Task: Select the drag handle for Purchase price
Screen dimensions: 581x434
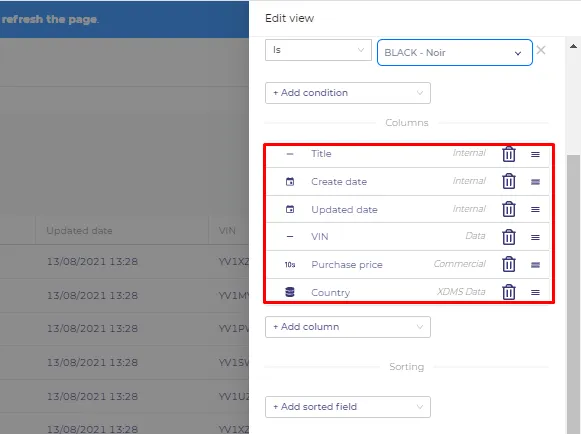Action: point(535,265)
